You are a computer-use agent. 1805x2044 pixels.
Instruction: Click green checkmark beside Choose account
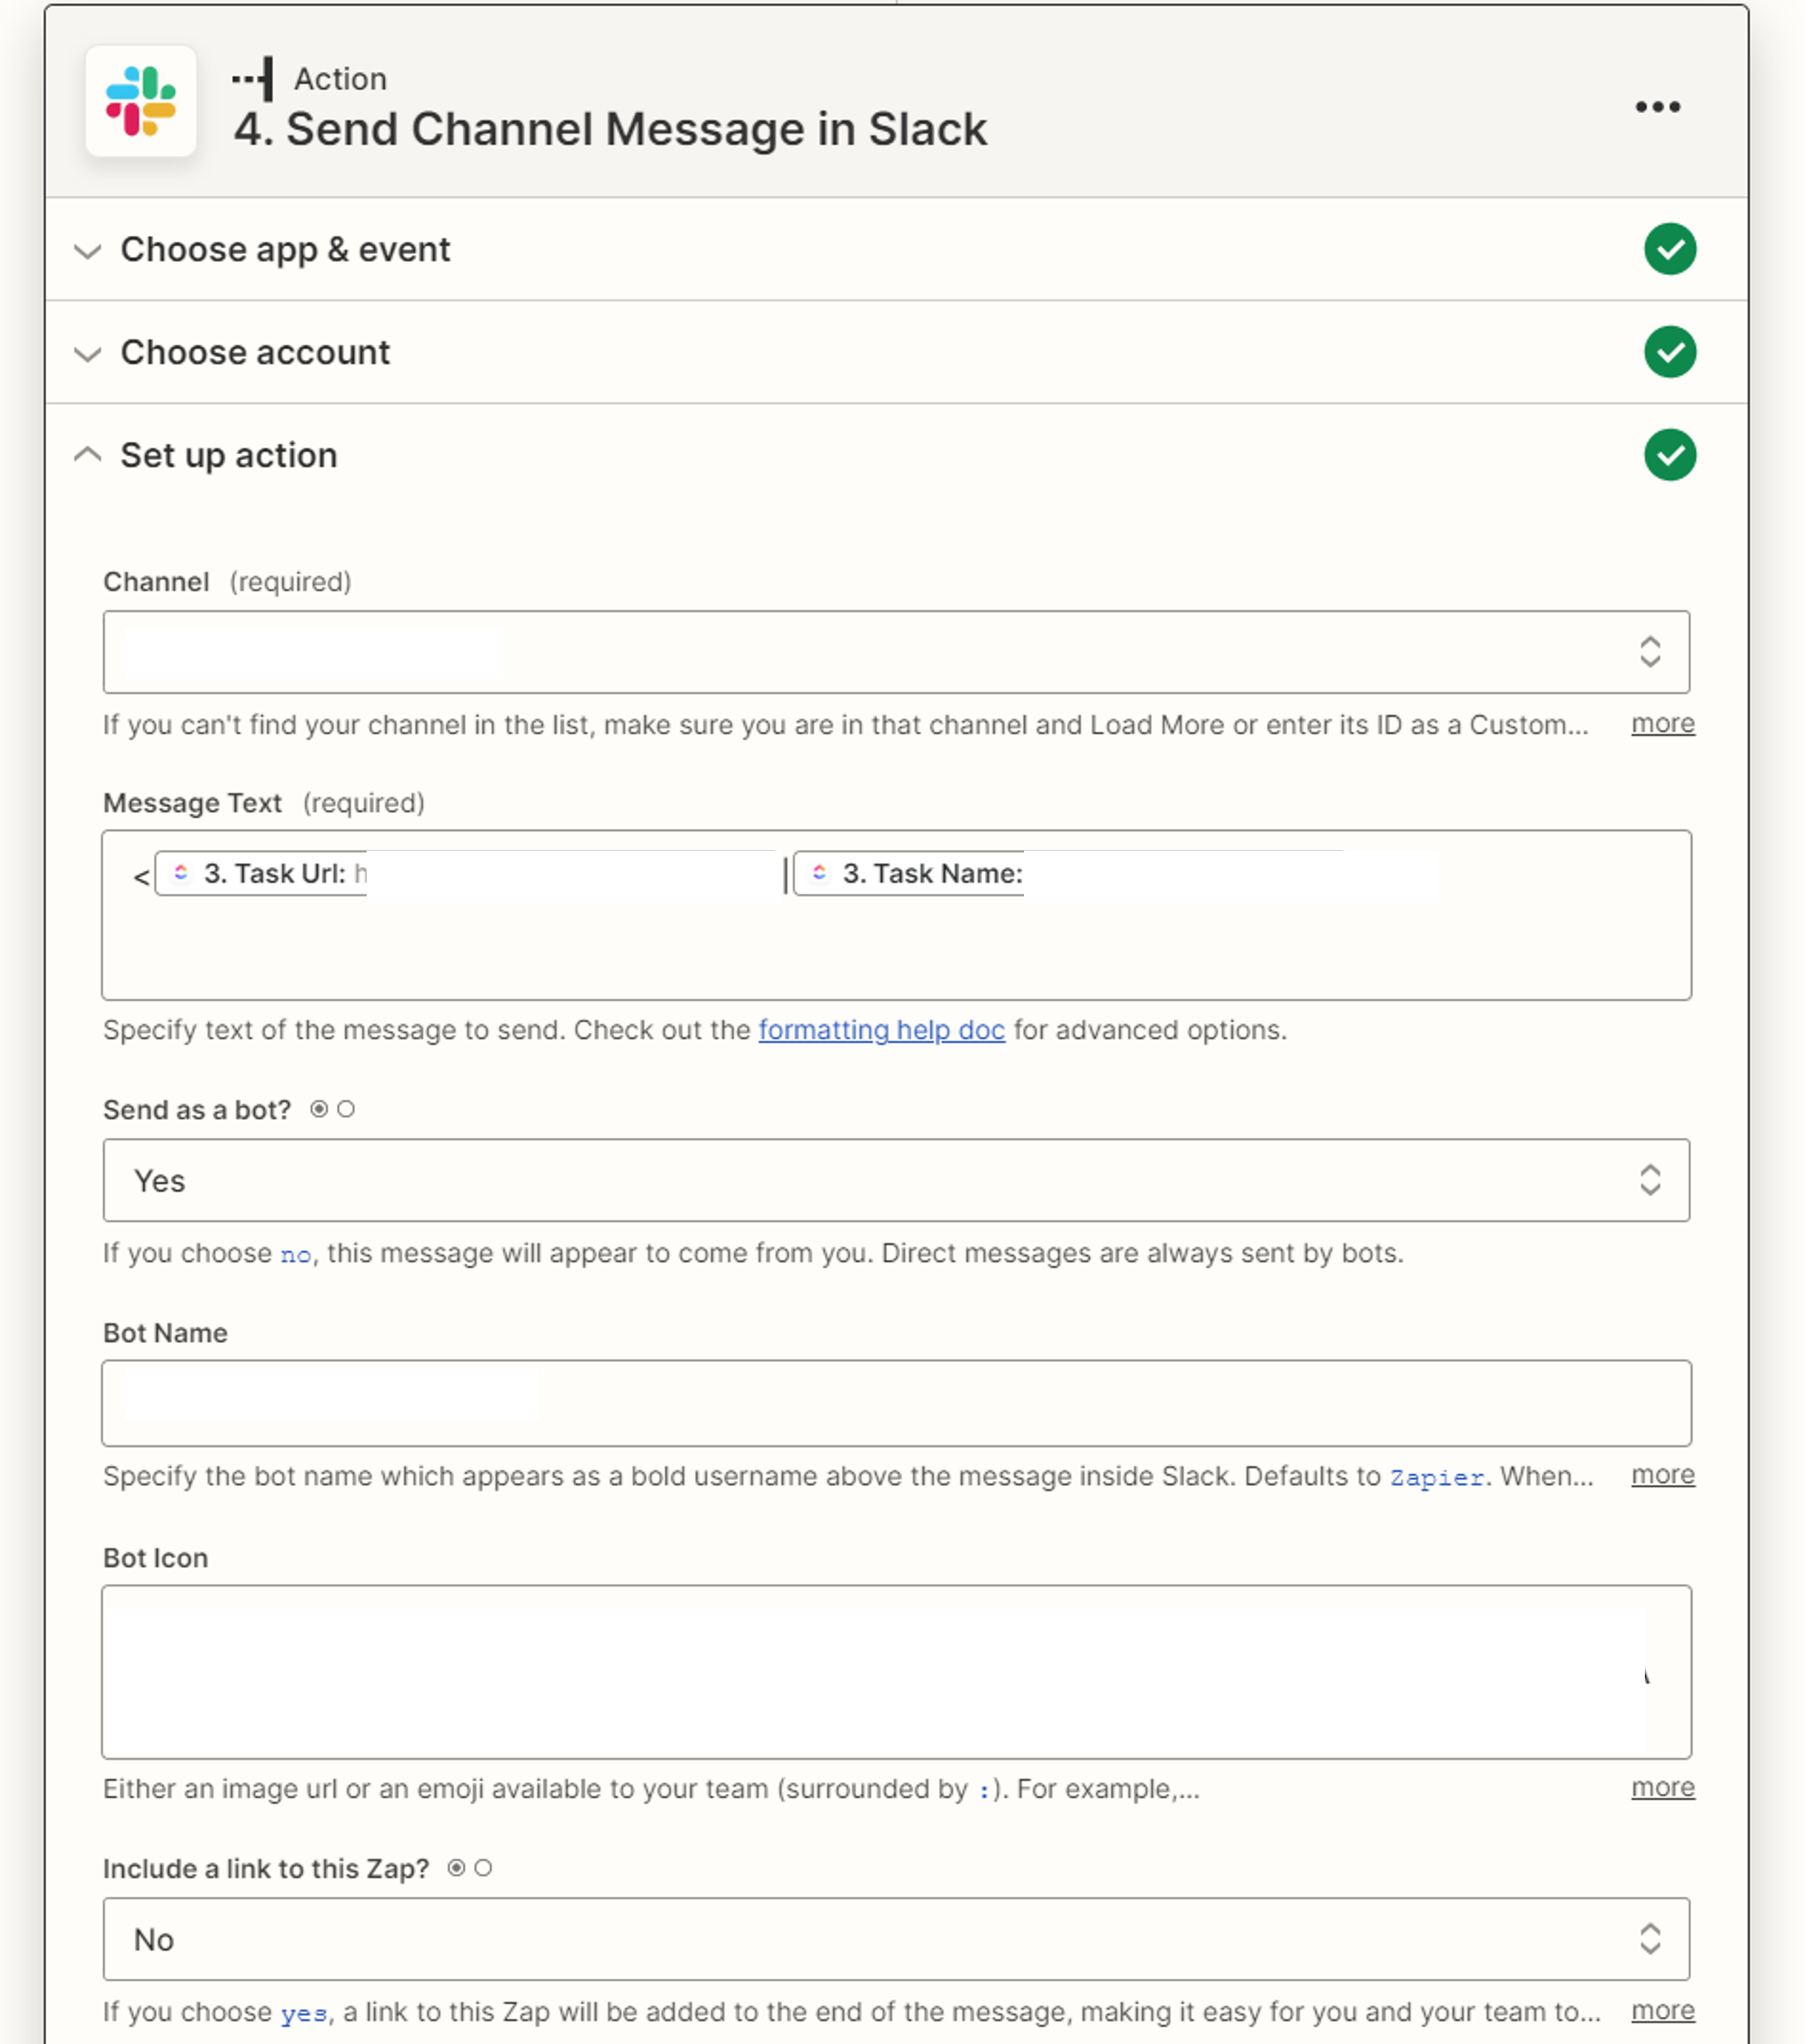point(1669,352)
